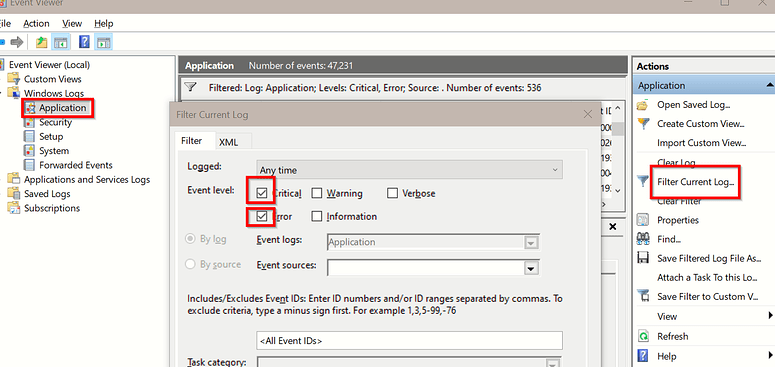The image size is (775, 367).
Task: Click the event list scrollbar down arrow
Action: click(618, 190)
